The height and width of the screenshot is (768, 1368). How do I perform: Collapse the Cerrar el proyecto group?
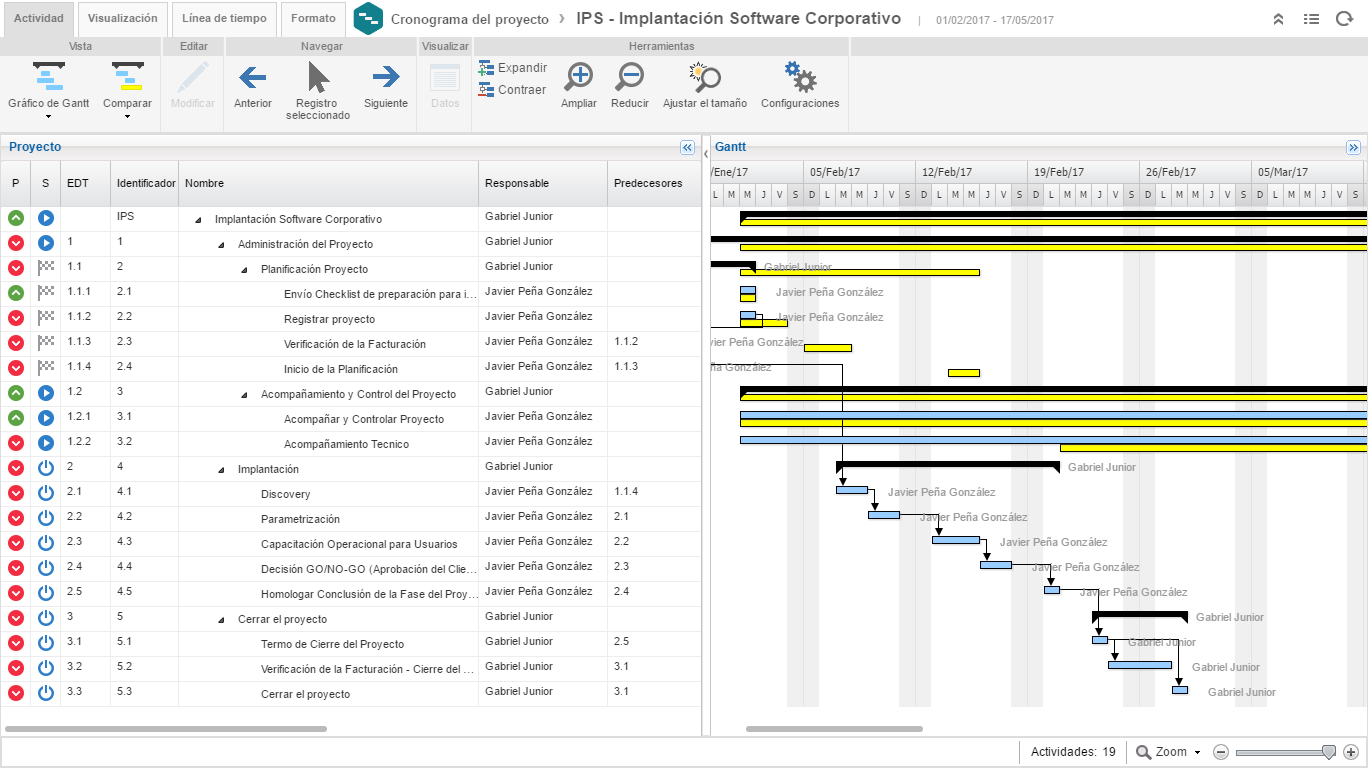pyautogui.click(x=221, y=620)
